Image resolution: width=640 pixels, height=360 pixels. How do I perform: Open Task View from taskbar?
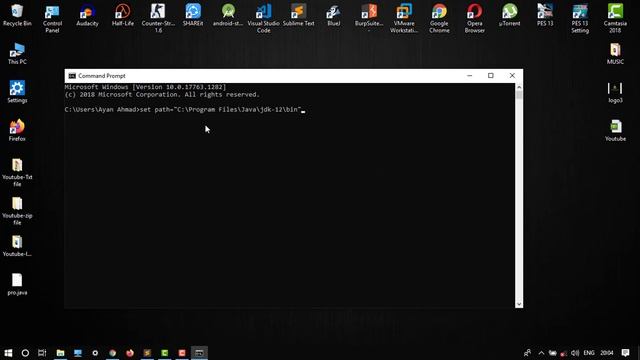42,353
